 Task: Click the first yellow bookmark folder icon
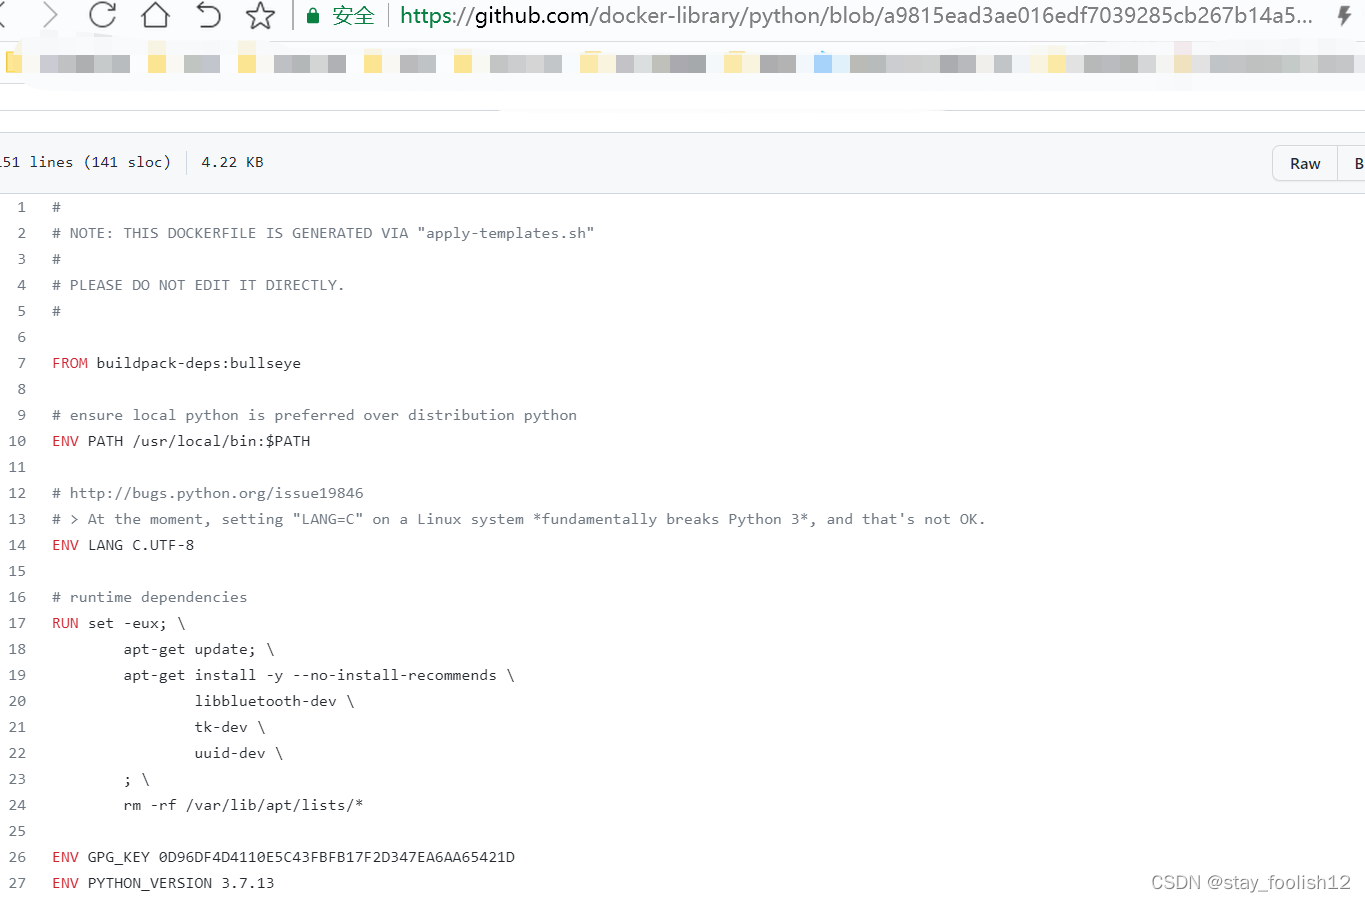point(14,63)
